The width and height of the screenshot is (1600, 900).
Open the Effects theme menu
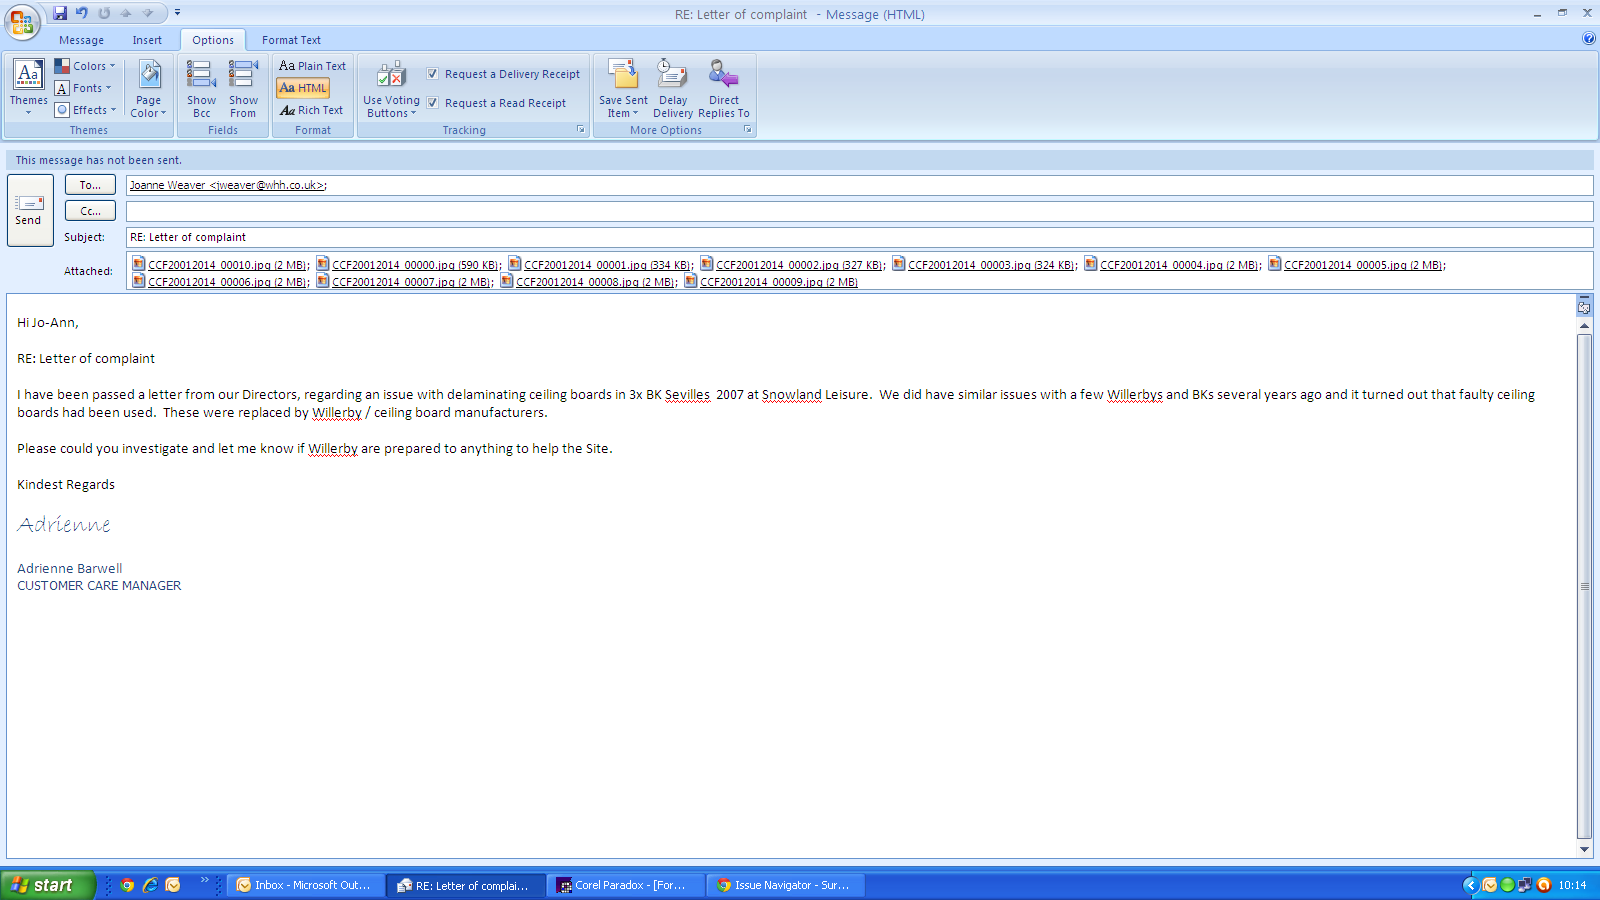(85, 110)
